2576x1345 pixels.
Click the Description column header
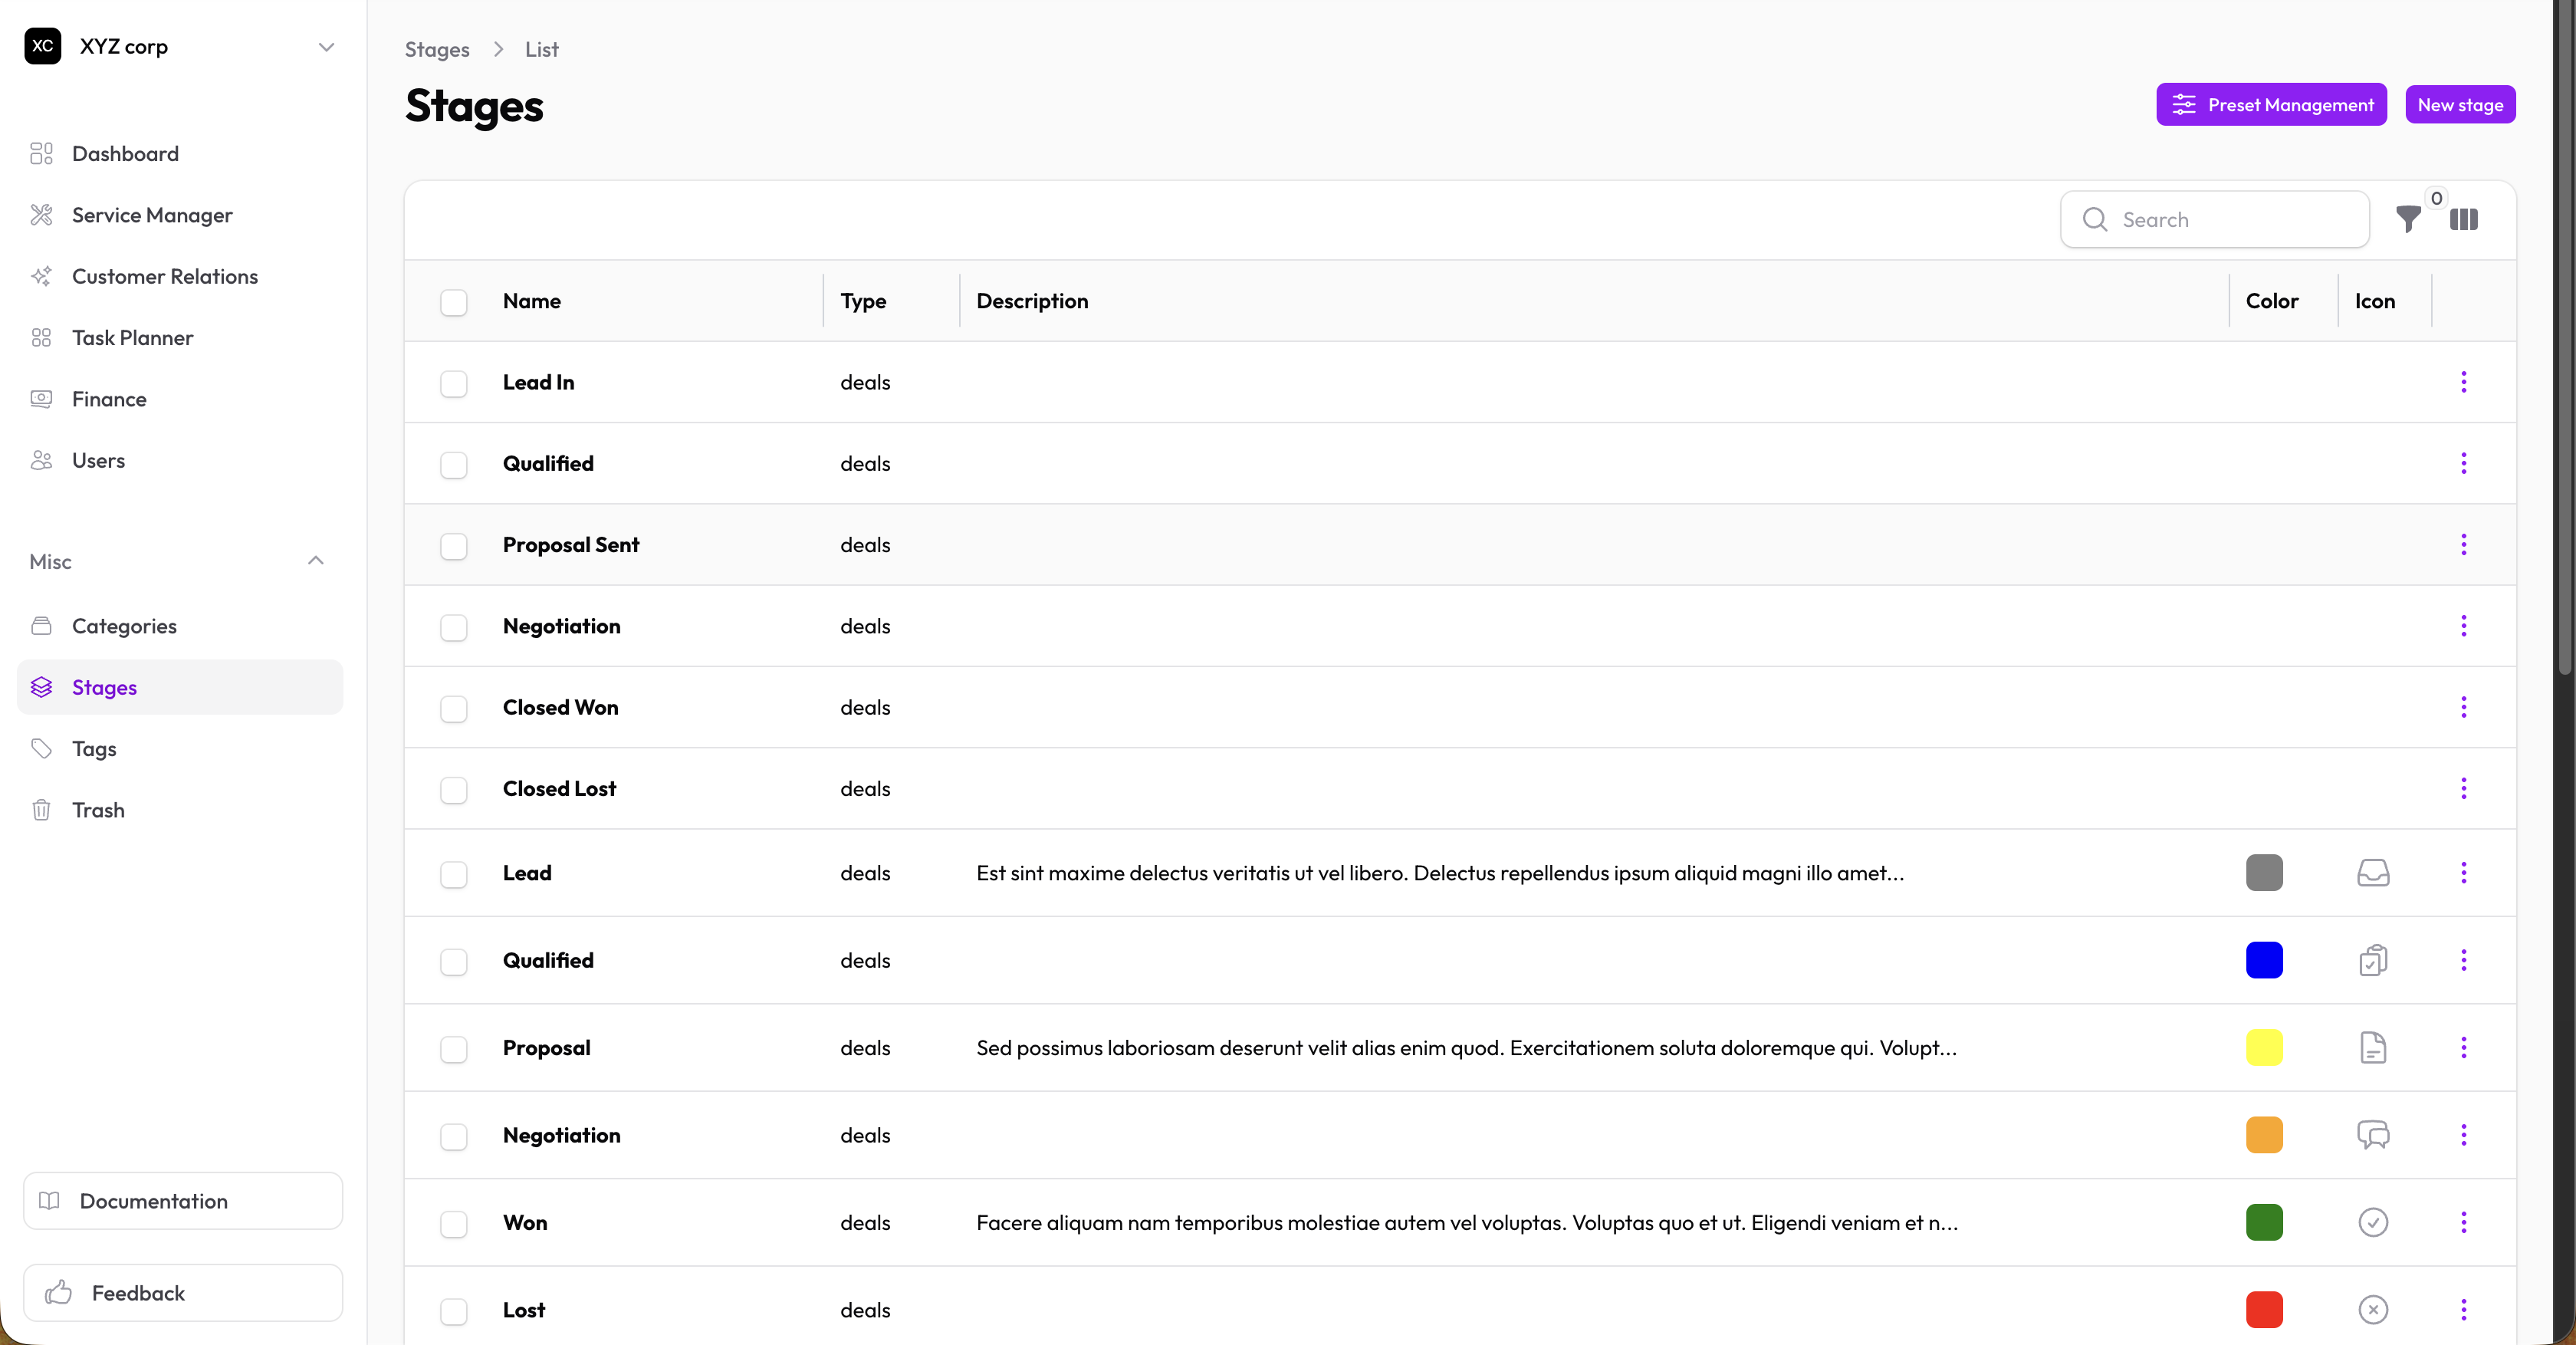coord(1032,301)
